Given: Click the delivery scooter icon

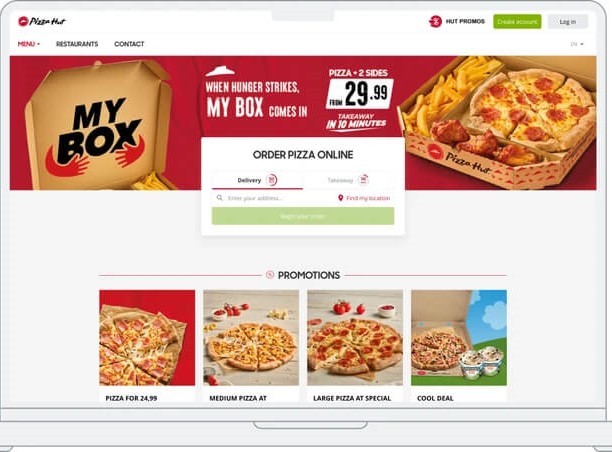Looking at the screenshot, I should (x=272, y=180).
